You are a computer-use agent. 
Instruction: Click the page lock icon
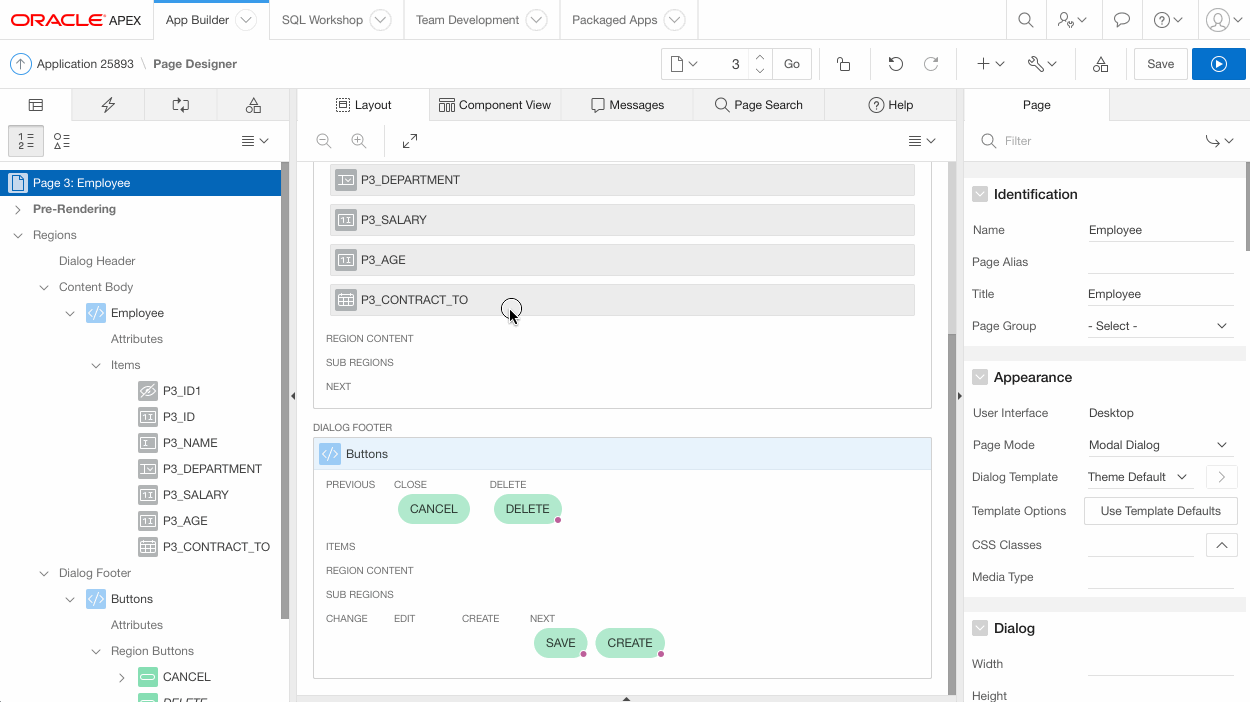843,64
